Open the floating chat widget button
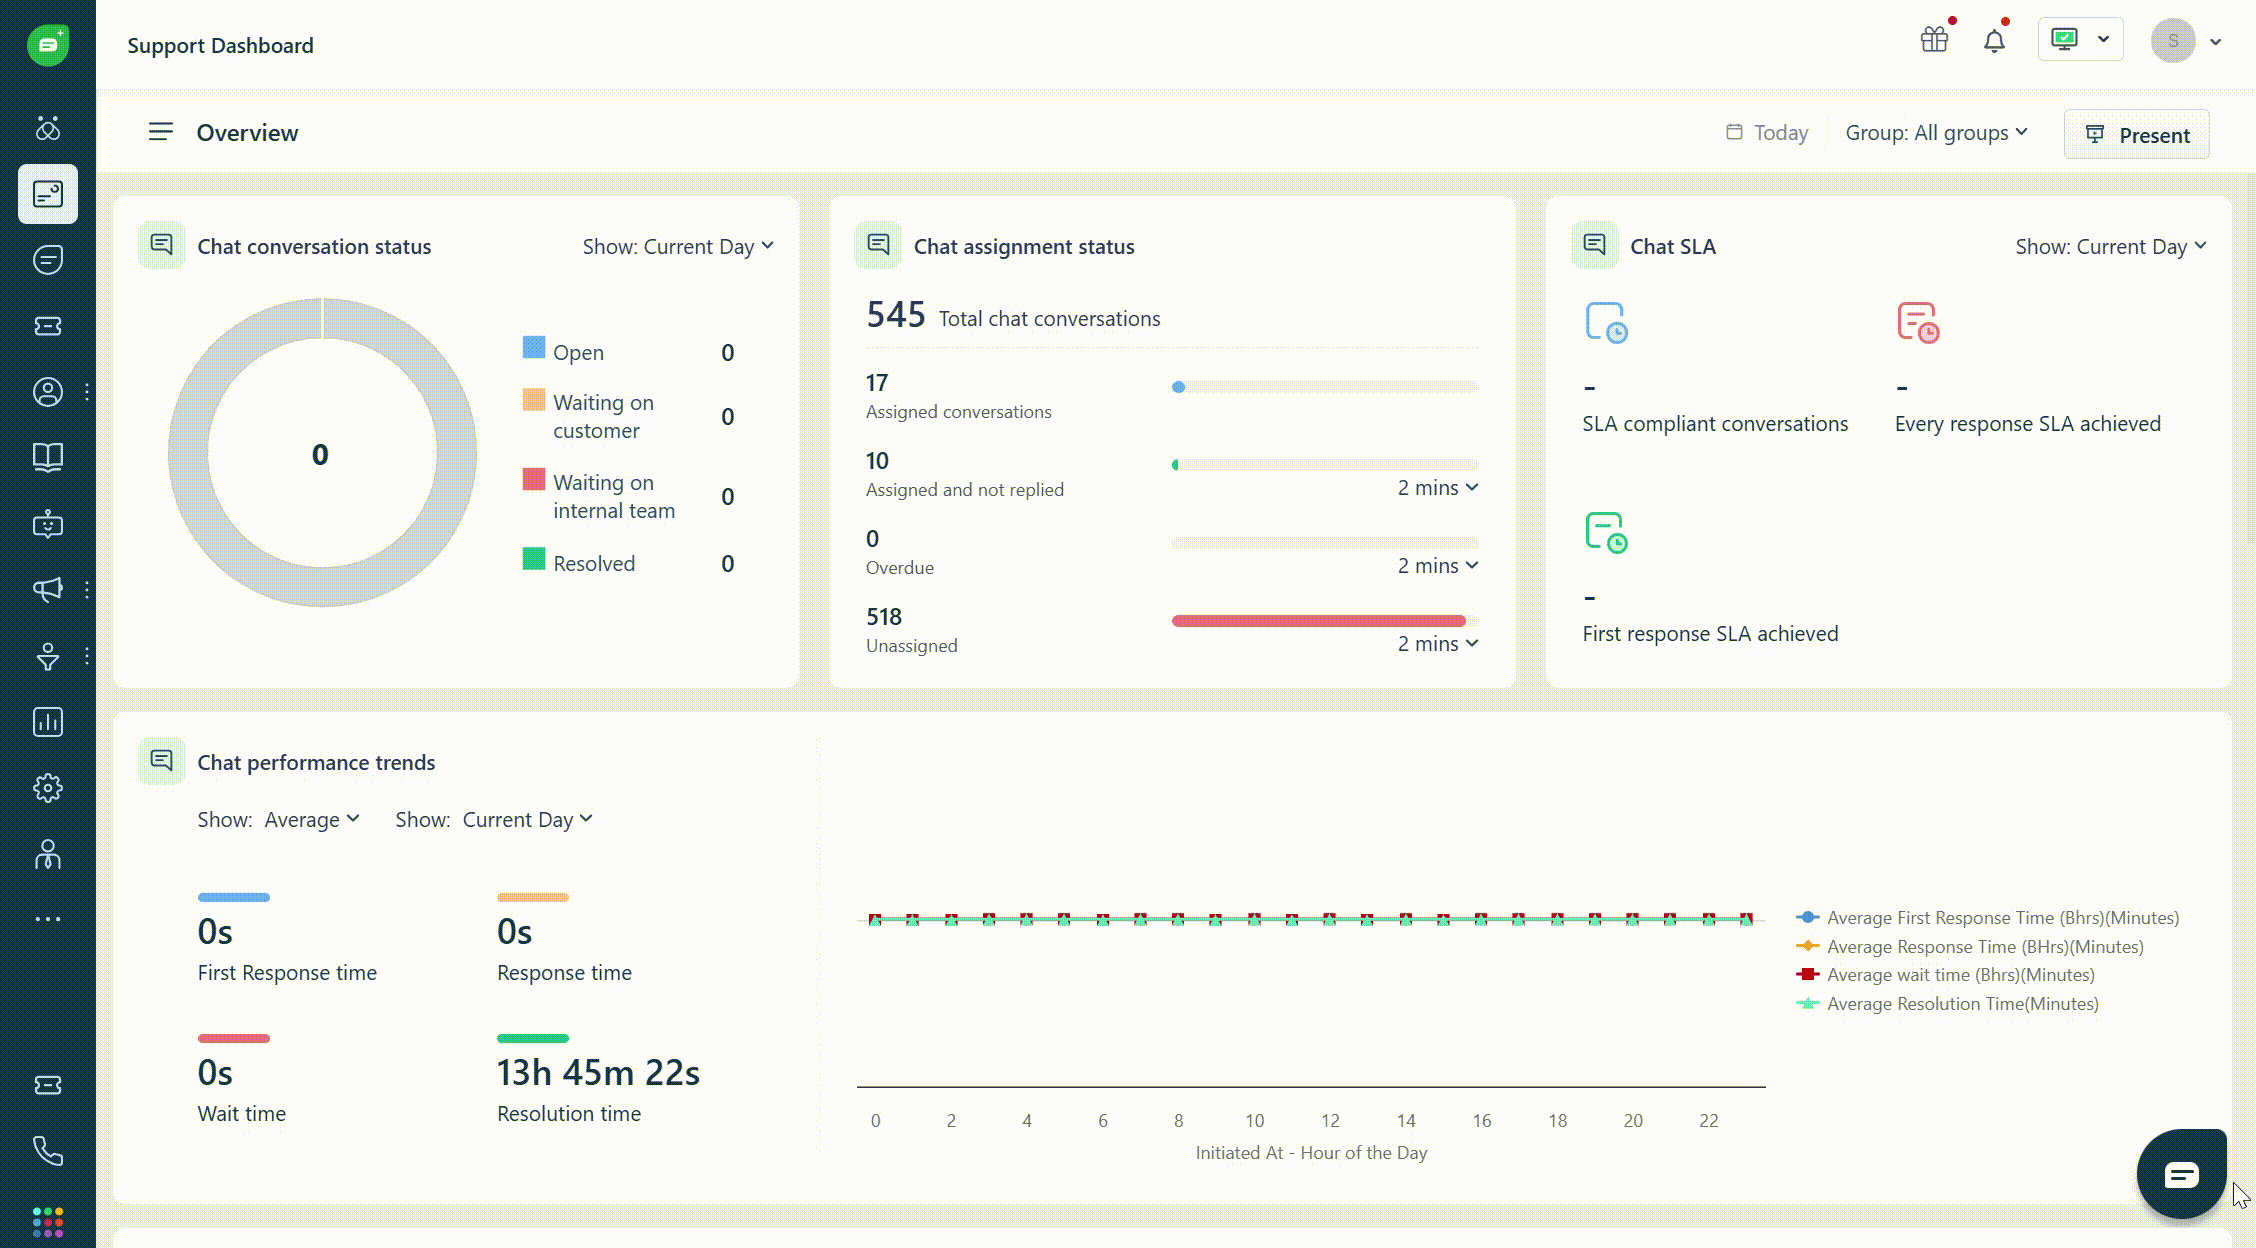The image size is (2256, 1248). click(2181, 1174)
